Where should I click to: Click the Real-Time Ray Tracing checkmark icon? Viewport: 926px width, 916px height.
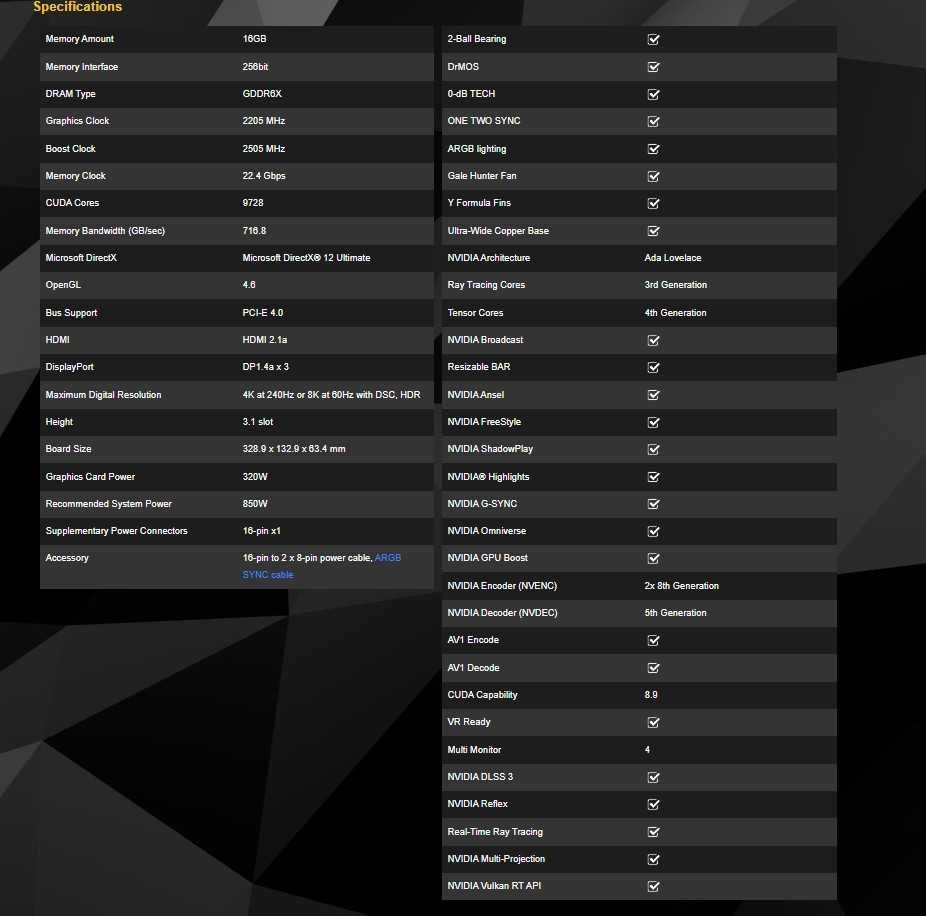click(653, 832)
